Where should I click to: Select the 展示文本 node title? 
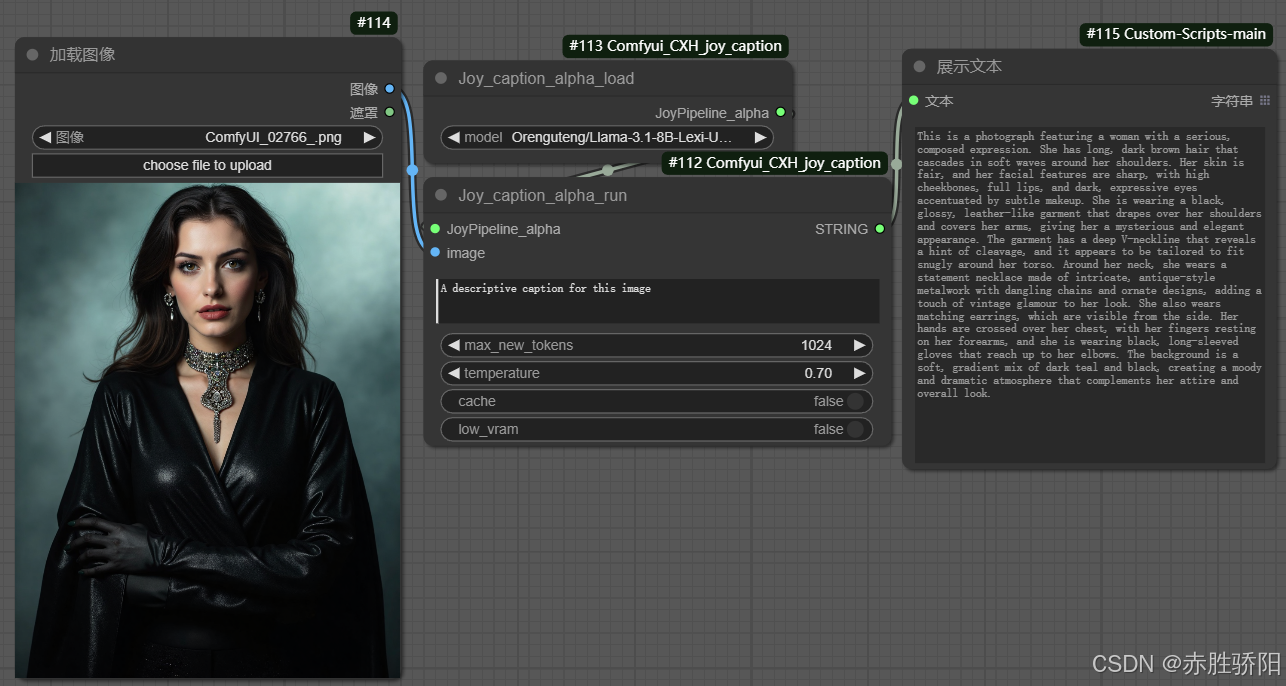pyautogui.click(x=969, y=67)
